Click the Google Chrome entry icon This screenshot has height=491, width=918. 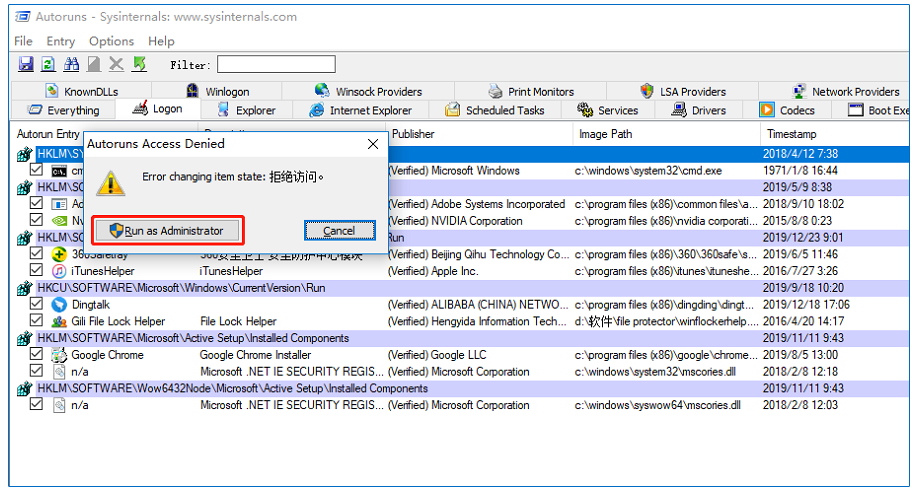pyautogui.click(x=59, y=355)
